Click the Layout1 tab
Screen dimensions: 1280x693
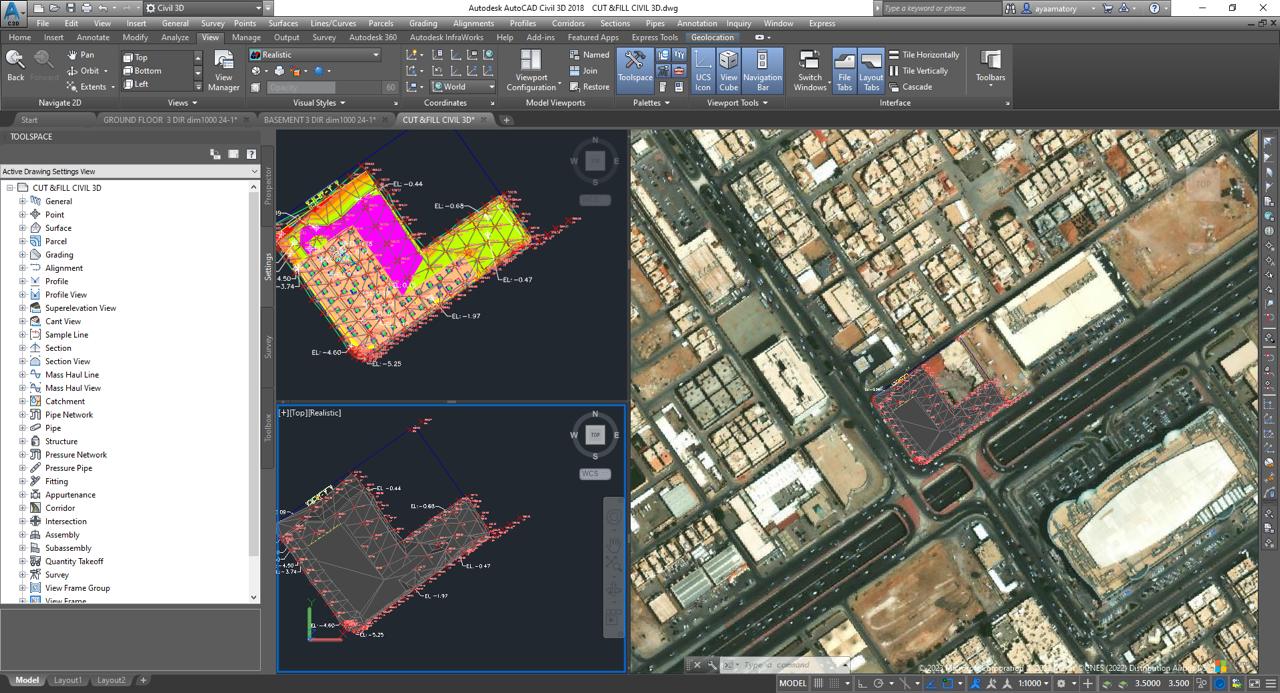click(68, 680)
